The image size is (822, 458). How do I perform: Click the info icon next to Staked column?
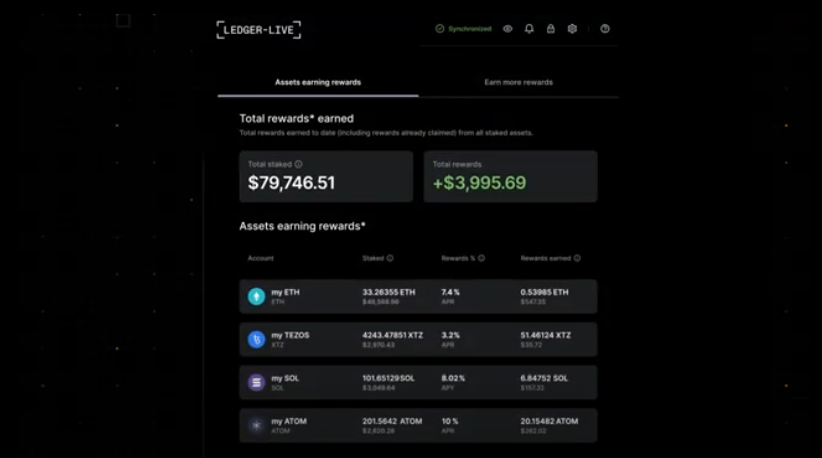point(390,258)
